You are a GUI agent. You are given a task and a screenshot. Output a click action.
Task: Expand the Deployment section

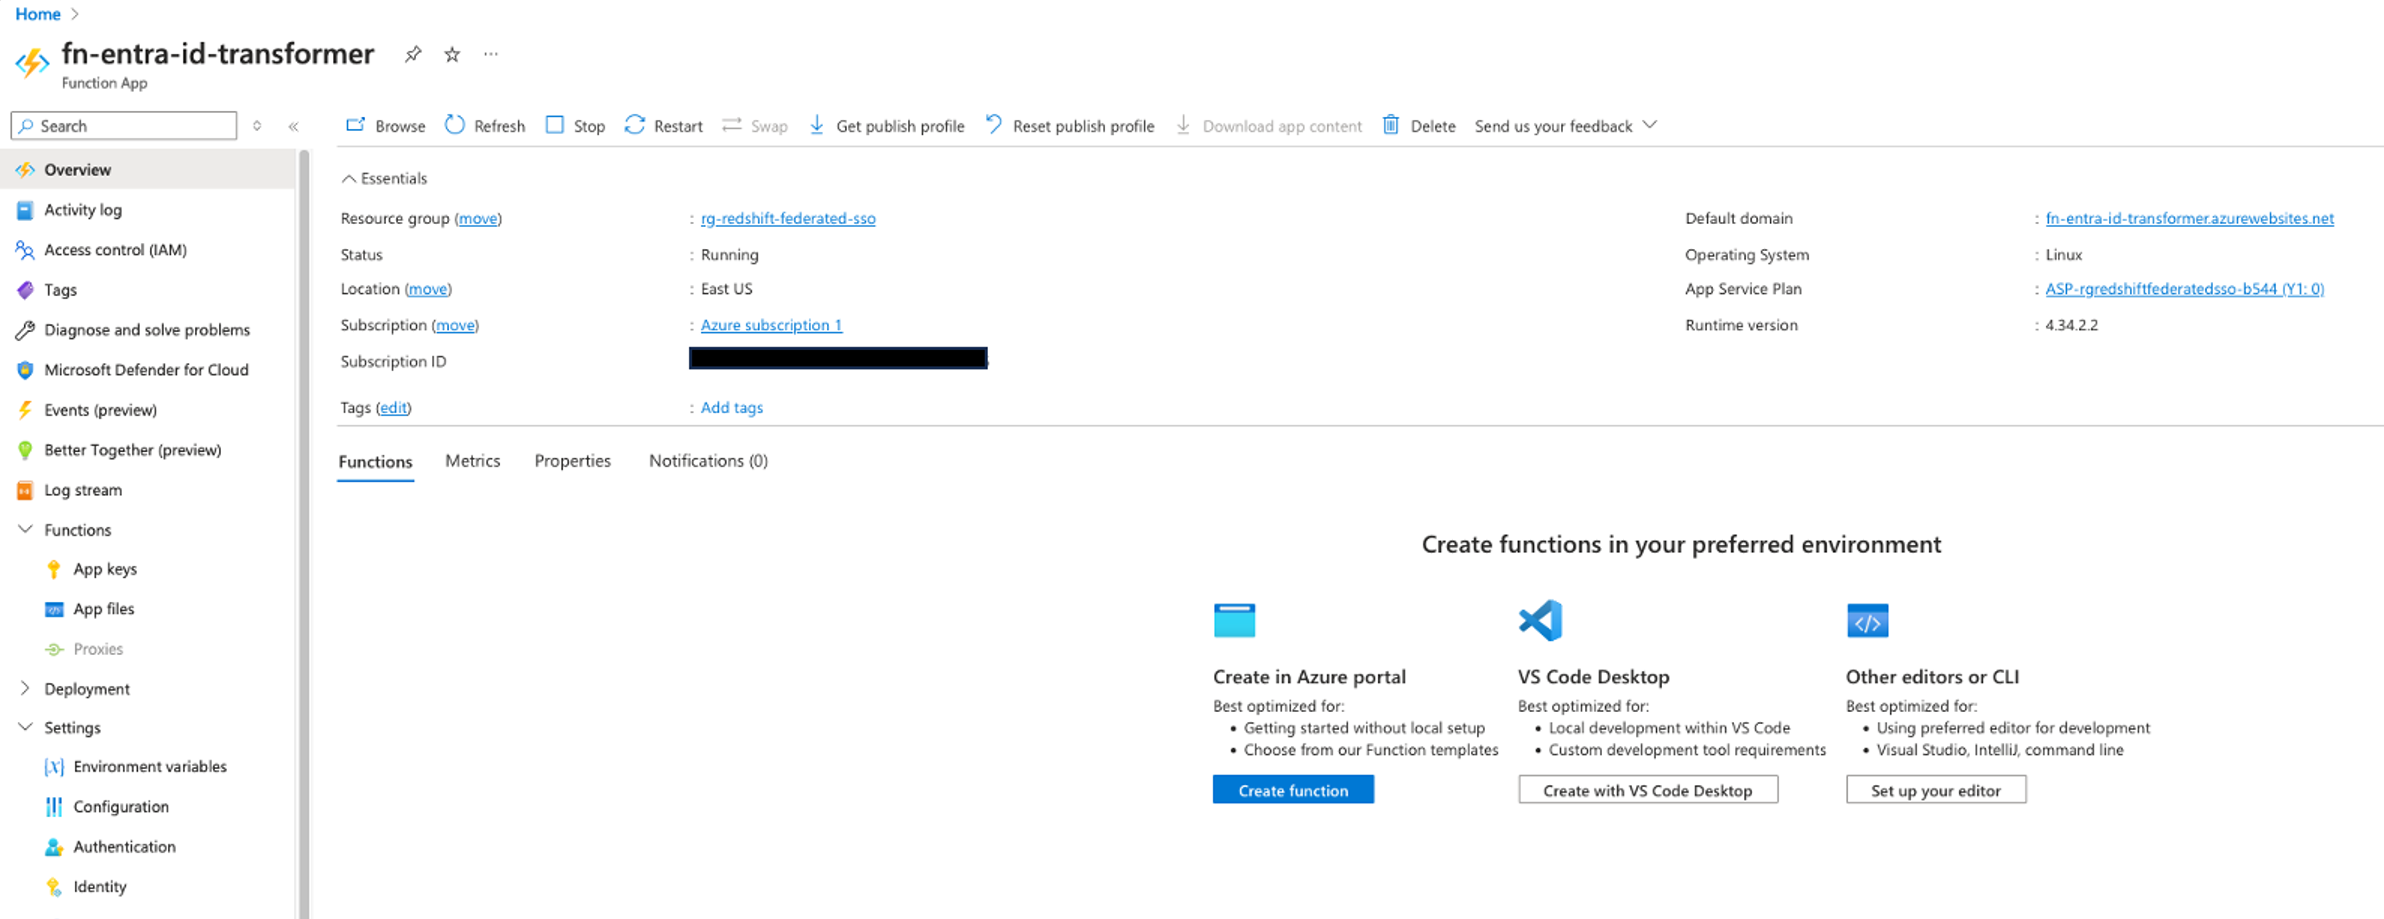(86, 688)
